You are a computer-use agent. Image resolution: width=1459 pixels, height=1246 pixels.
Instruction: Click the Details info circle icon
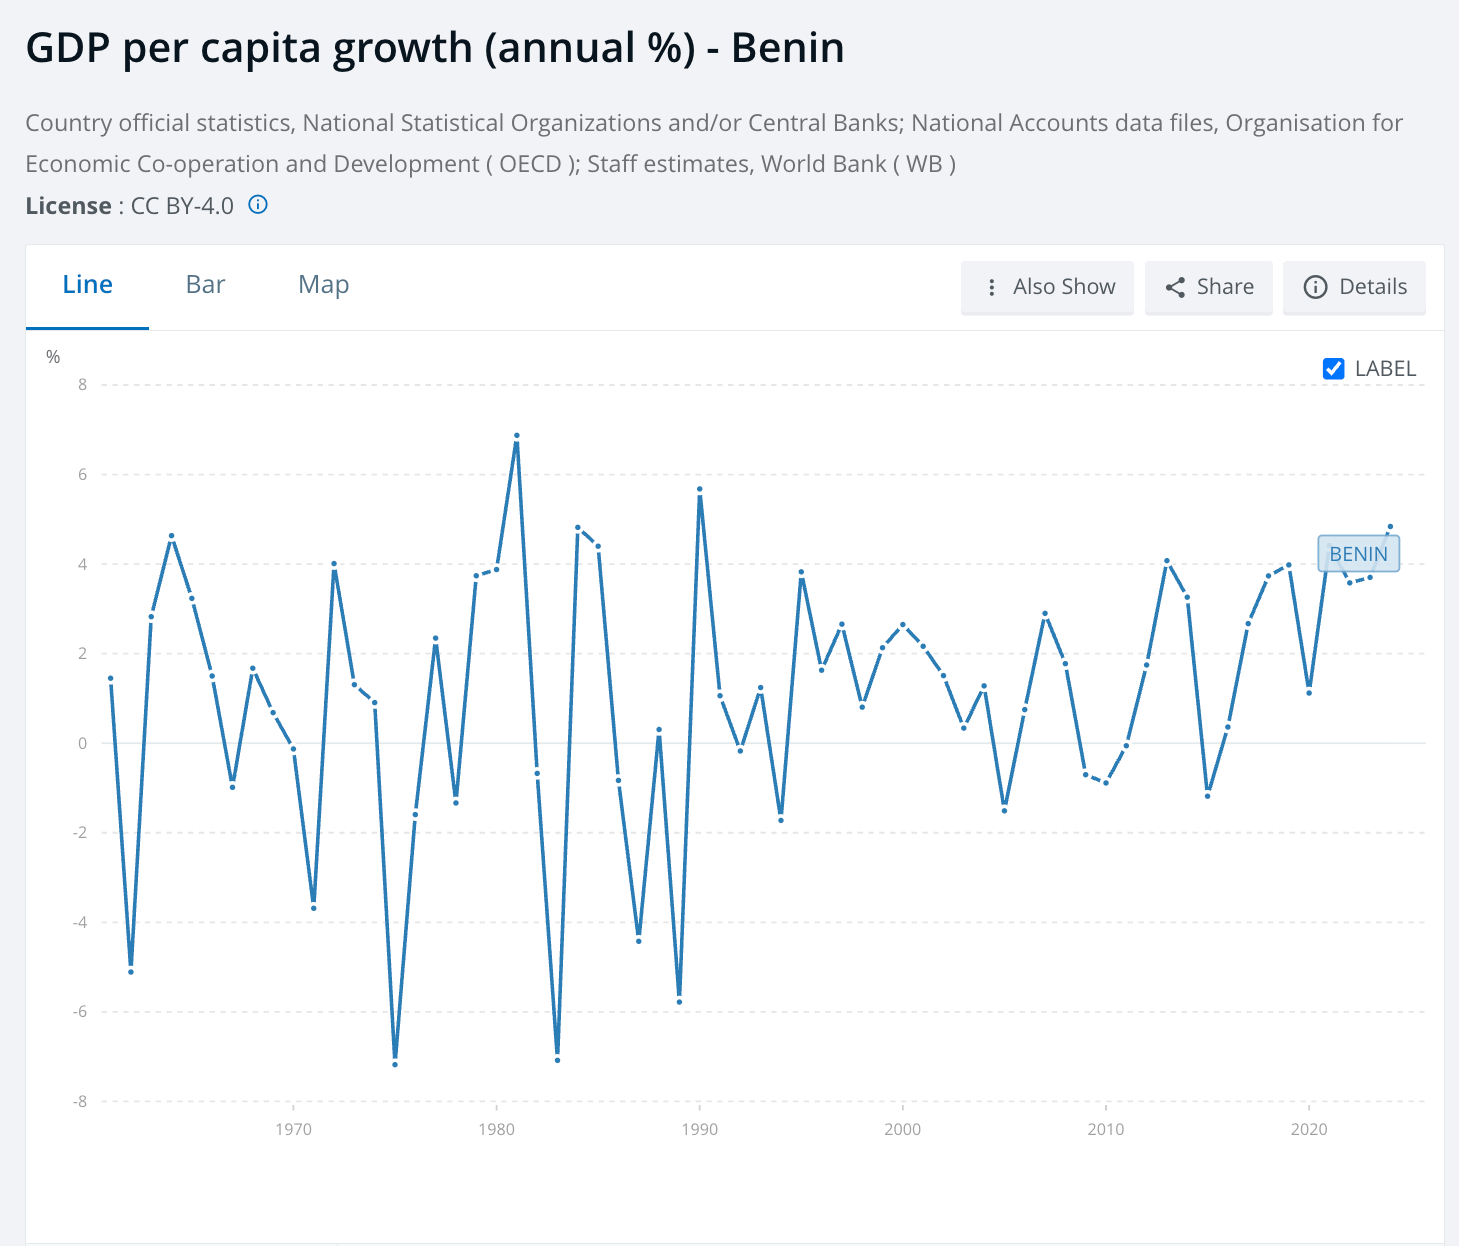[1315, 288]
